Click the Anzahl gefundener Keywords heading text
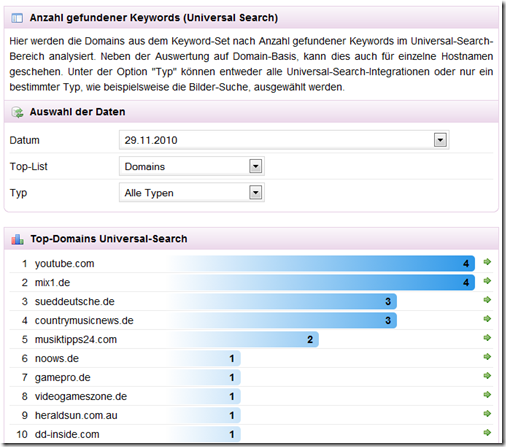 [x=154, y=18]
